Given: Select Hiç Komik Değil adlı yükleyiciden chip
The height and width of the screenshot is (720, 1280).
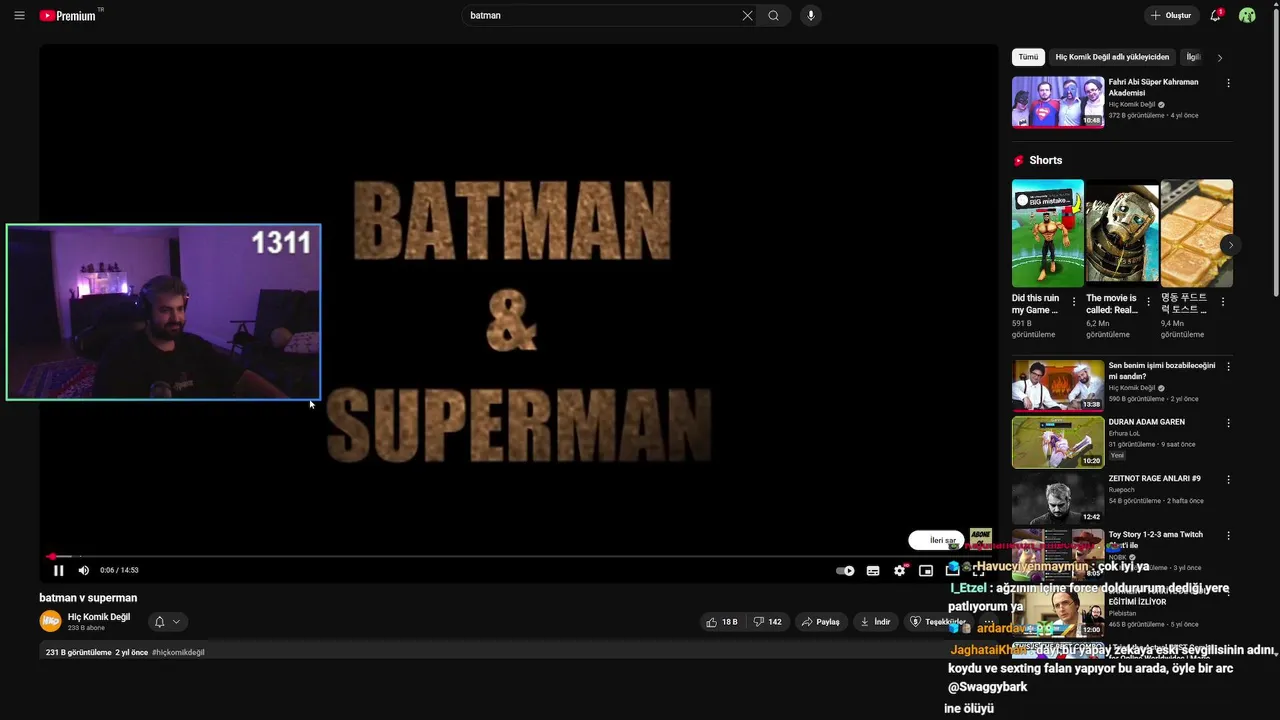Looking at the screenshot, I should click(x=1112, y=57).
